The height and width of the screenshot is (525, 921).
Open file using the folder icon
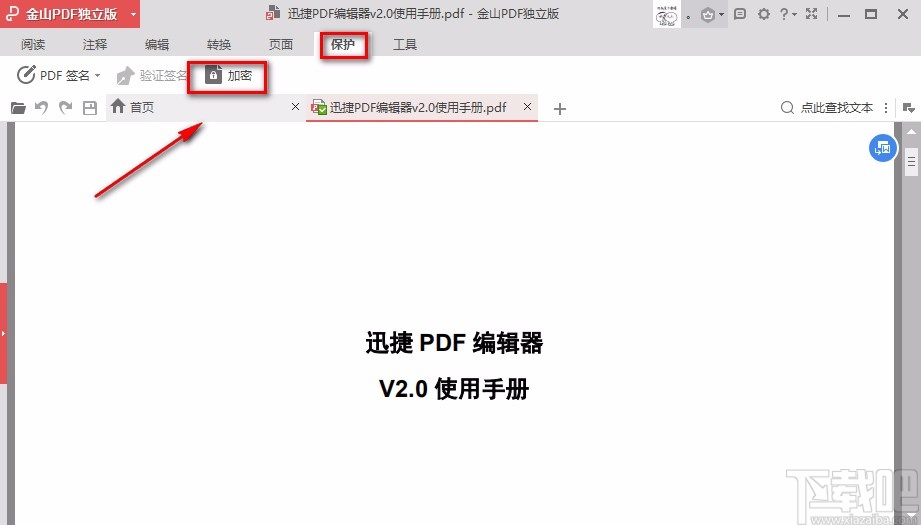pos(18,107)
